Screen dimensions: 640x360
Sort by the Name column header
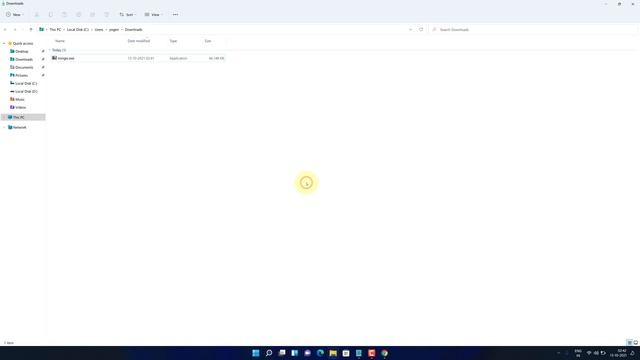60,41
